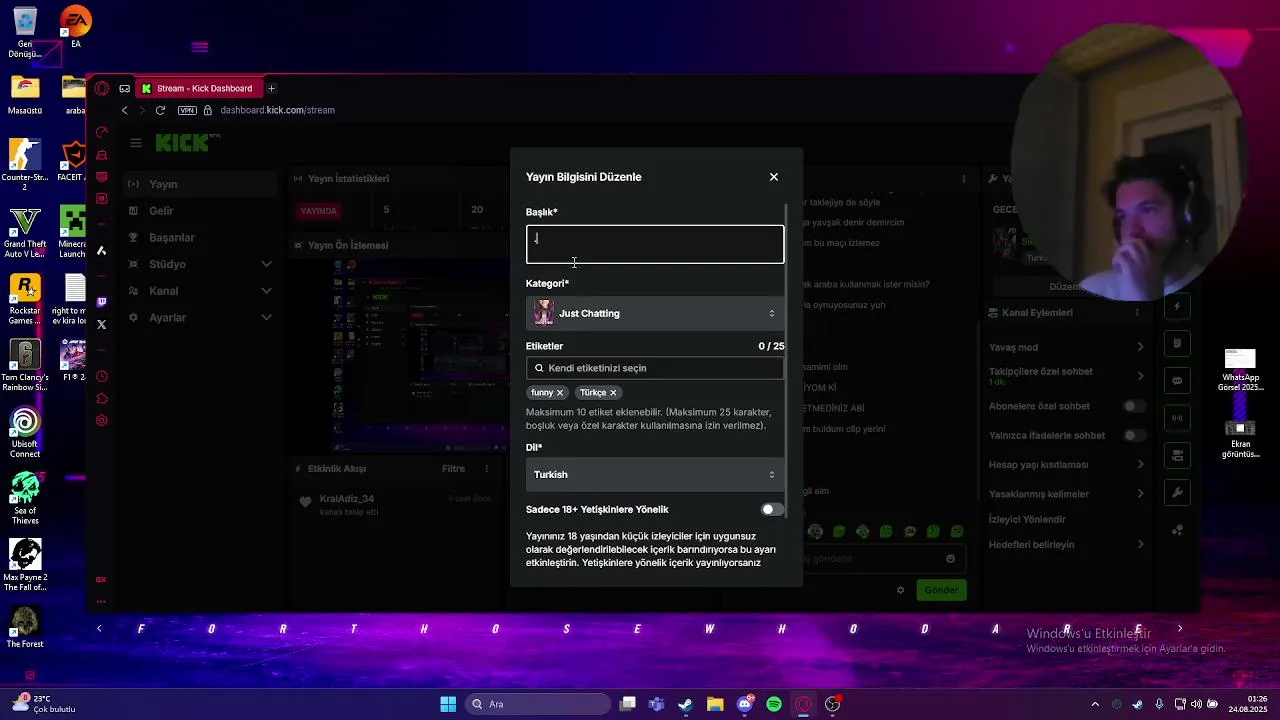The width and height of the screenshot is (1280, 720).
Task: Open Başarılar in the Kick sidebar
Action: coord(200,238)
